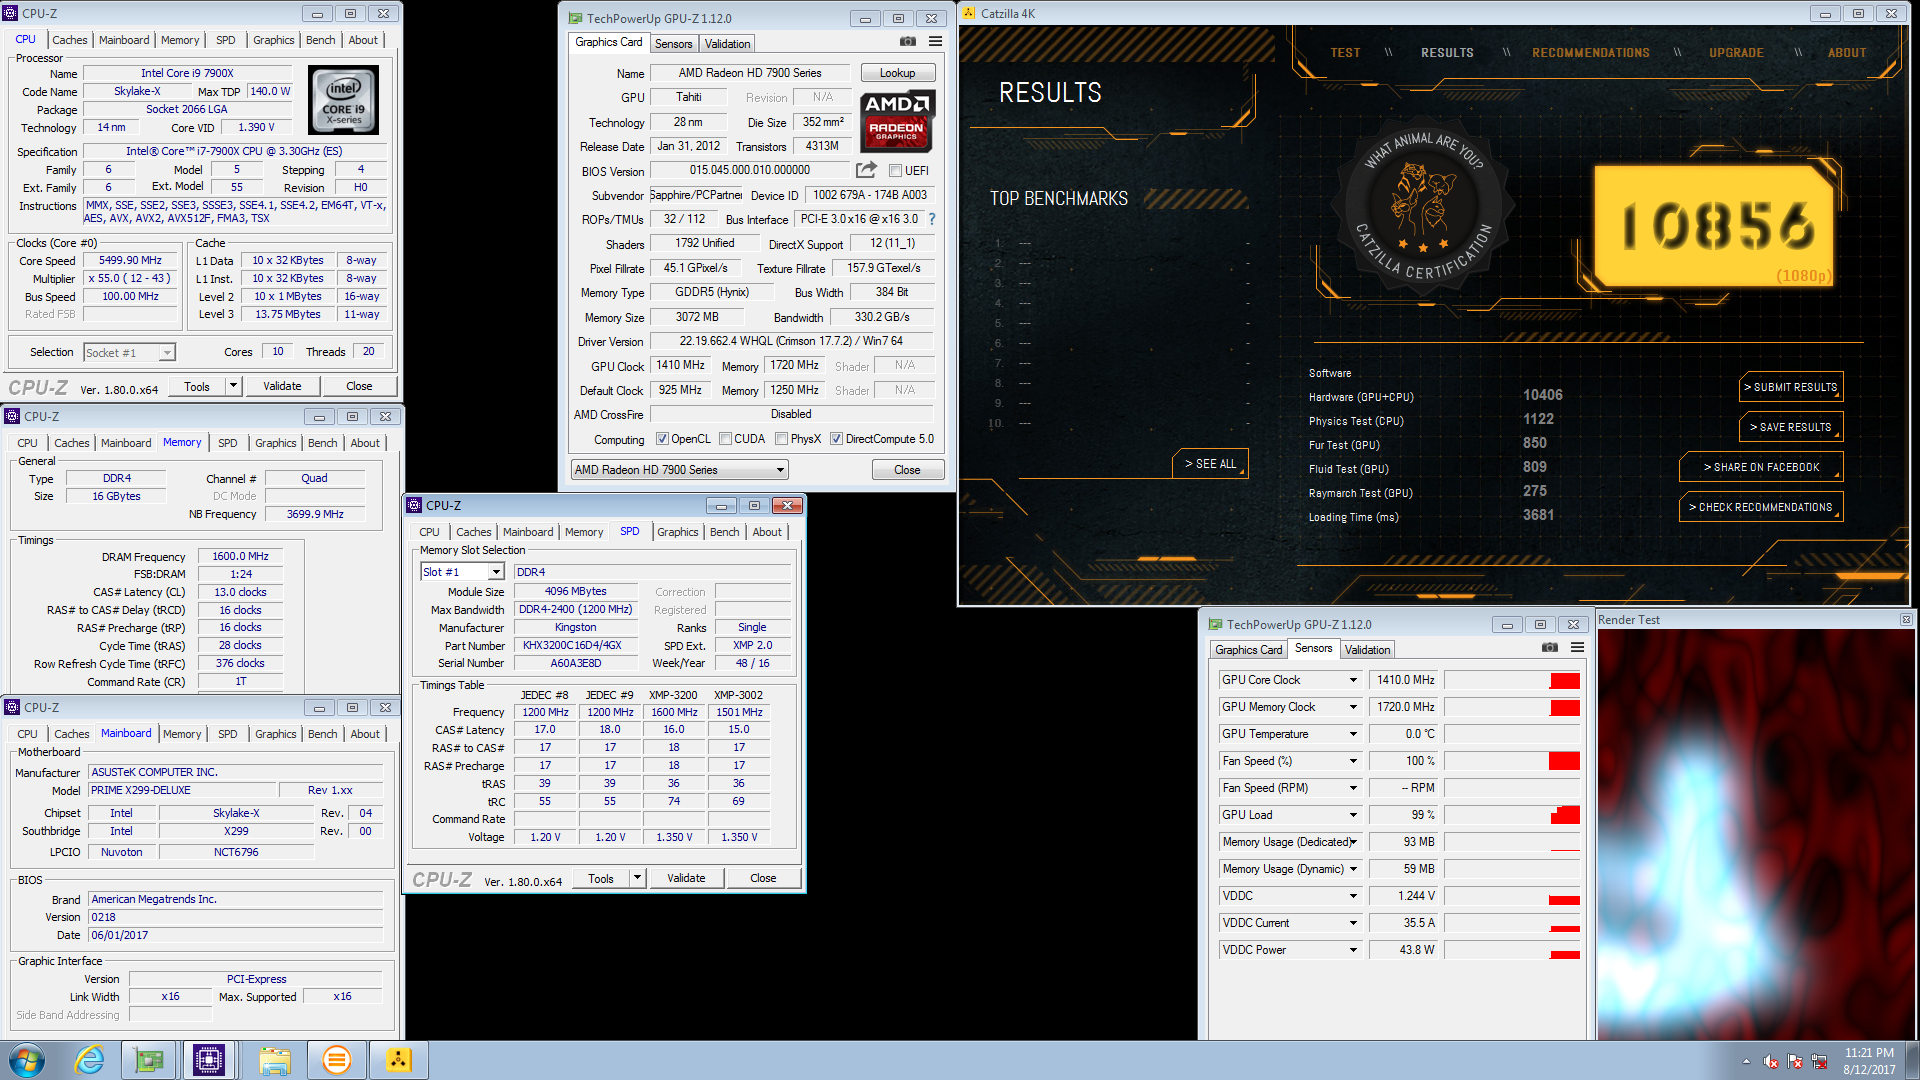Select the UPGRADE tab in Catzilla
Screen dimensions: 1920x1080
click(x=1736, y=53)
